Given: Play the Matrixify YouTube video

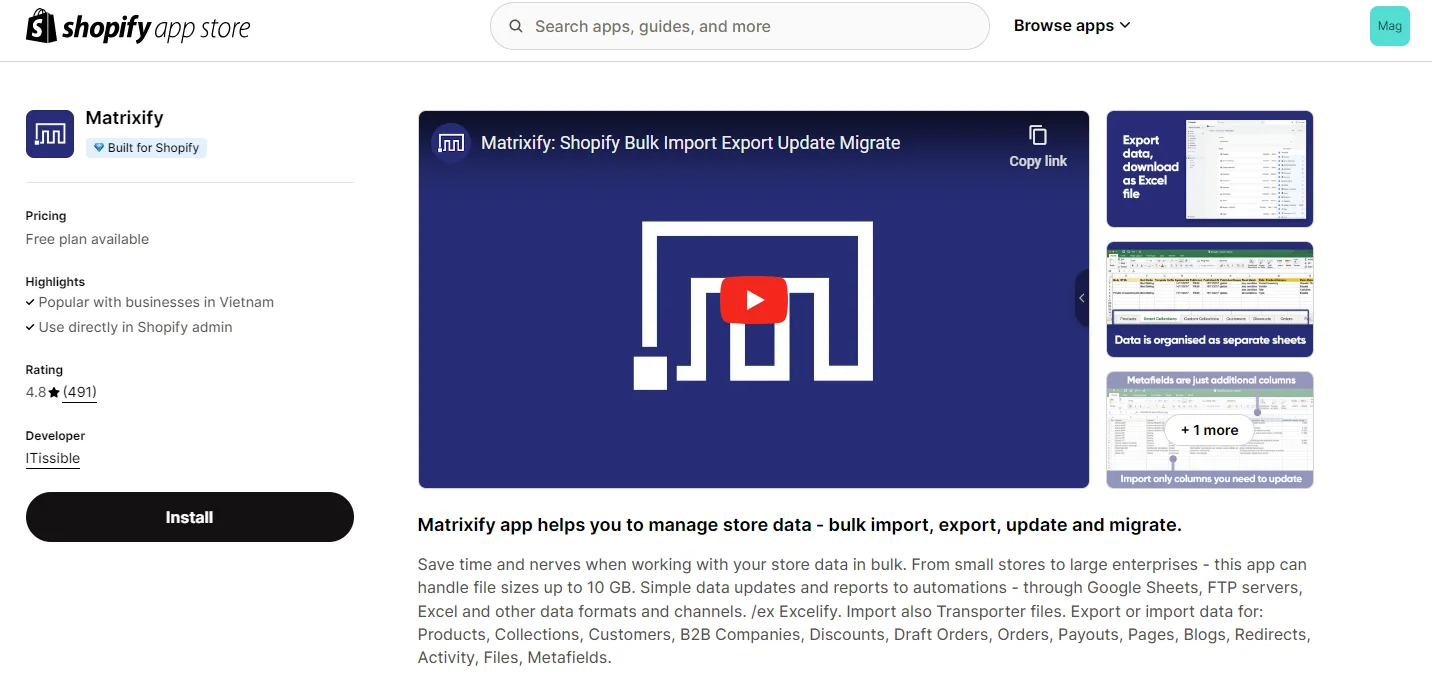Looking at the screenshot, I should (754, 300).
